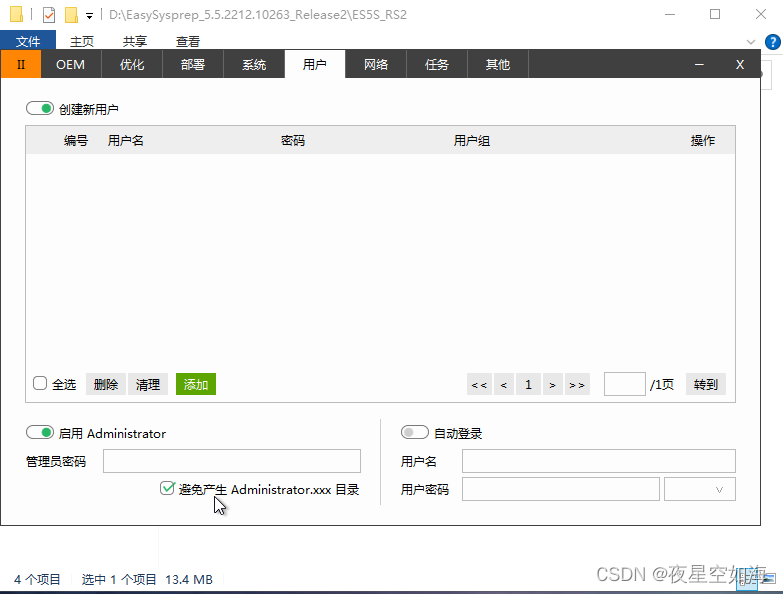Maximize the Explorer window
Image resolution: width=783 pixels, height=594 pixels.
pos(715,14)
